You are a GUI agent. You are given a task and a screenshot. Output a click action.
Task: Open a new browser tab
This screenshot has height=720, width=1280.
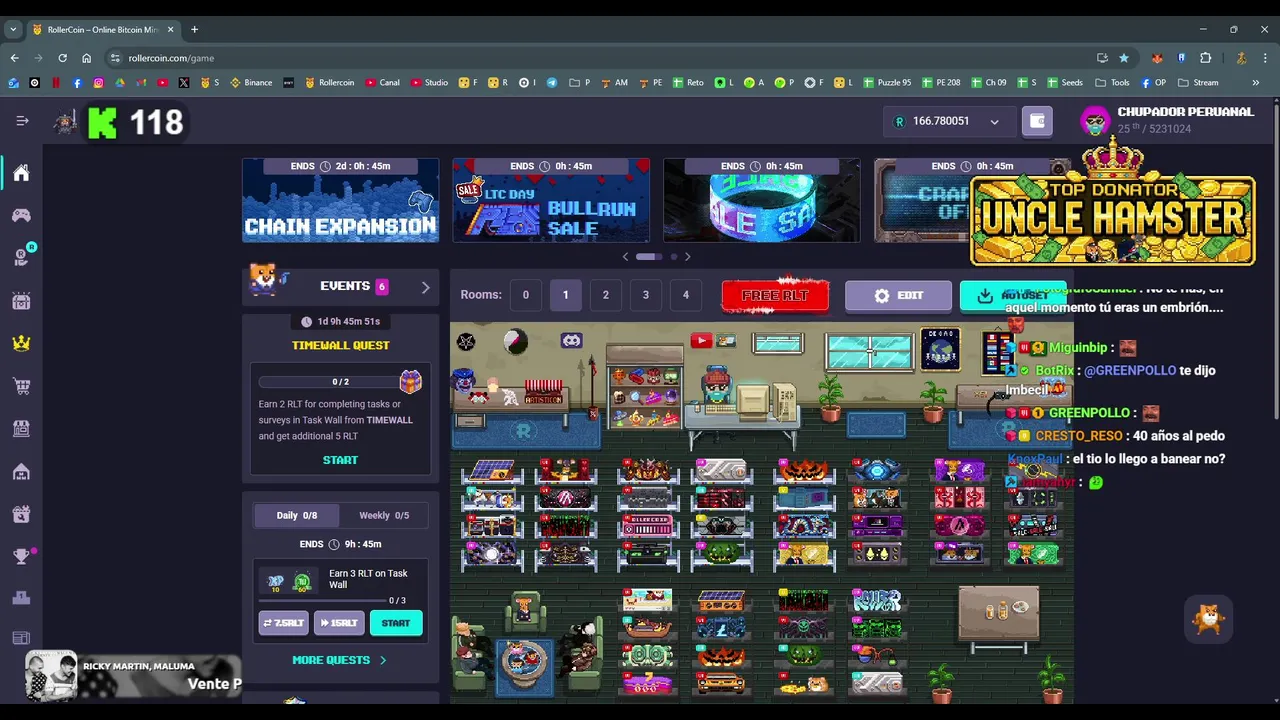click(194, 29)
